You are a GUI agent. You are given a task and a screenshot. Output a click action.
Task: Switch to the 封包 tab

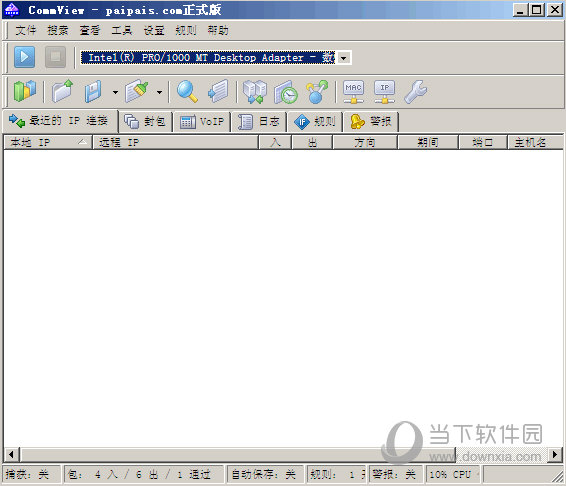pyautogui.click(x=146, y=122)
